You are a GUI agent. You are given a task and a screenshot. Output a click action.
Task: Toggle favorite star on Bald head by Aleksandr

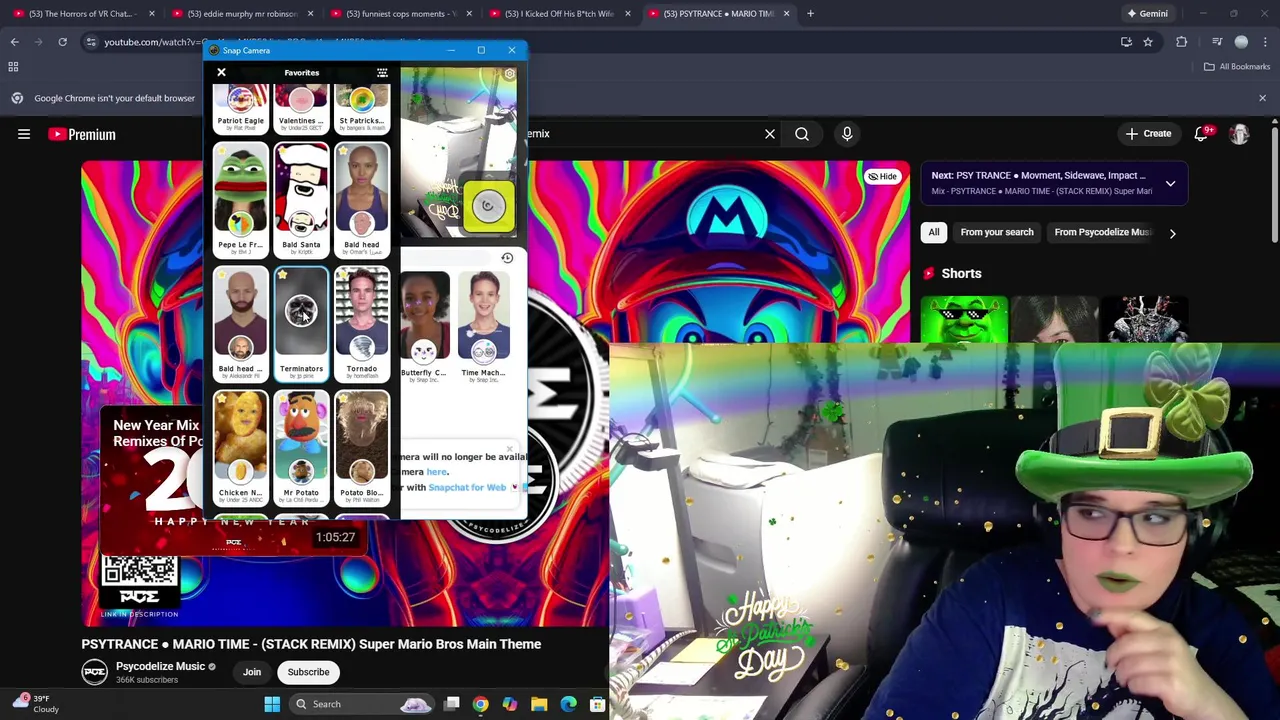point(221,276)
